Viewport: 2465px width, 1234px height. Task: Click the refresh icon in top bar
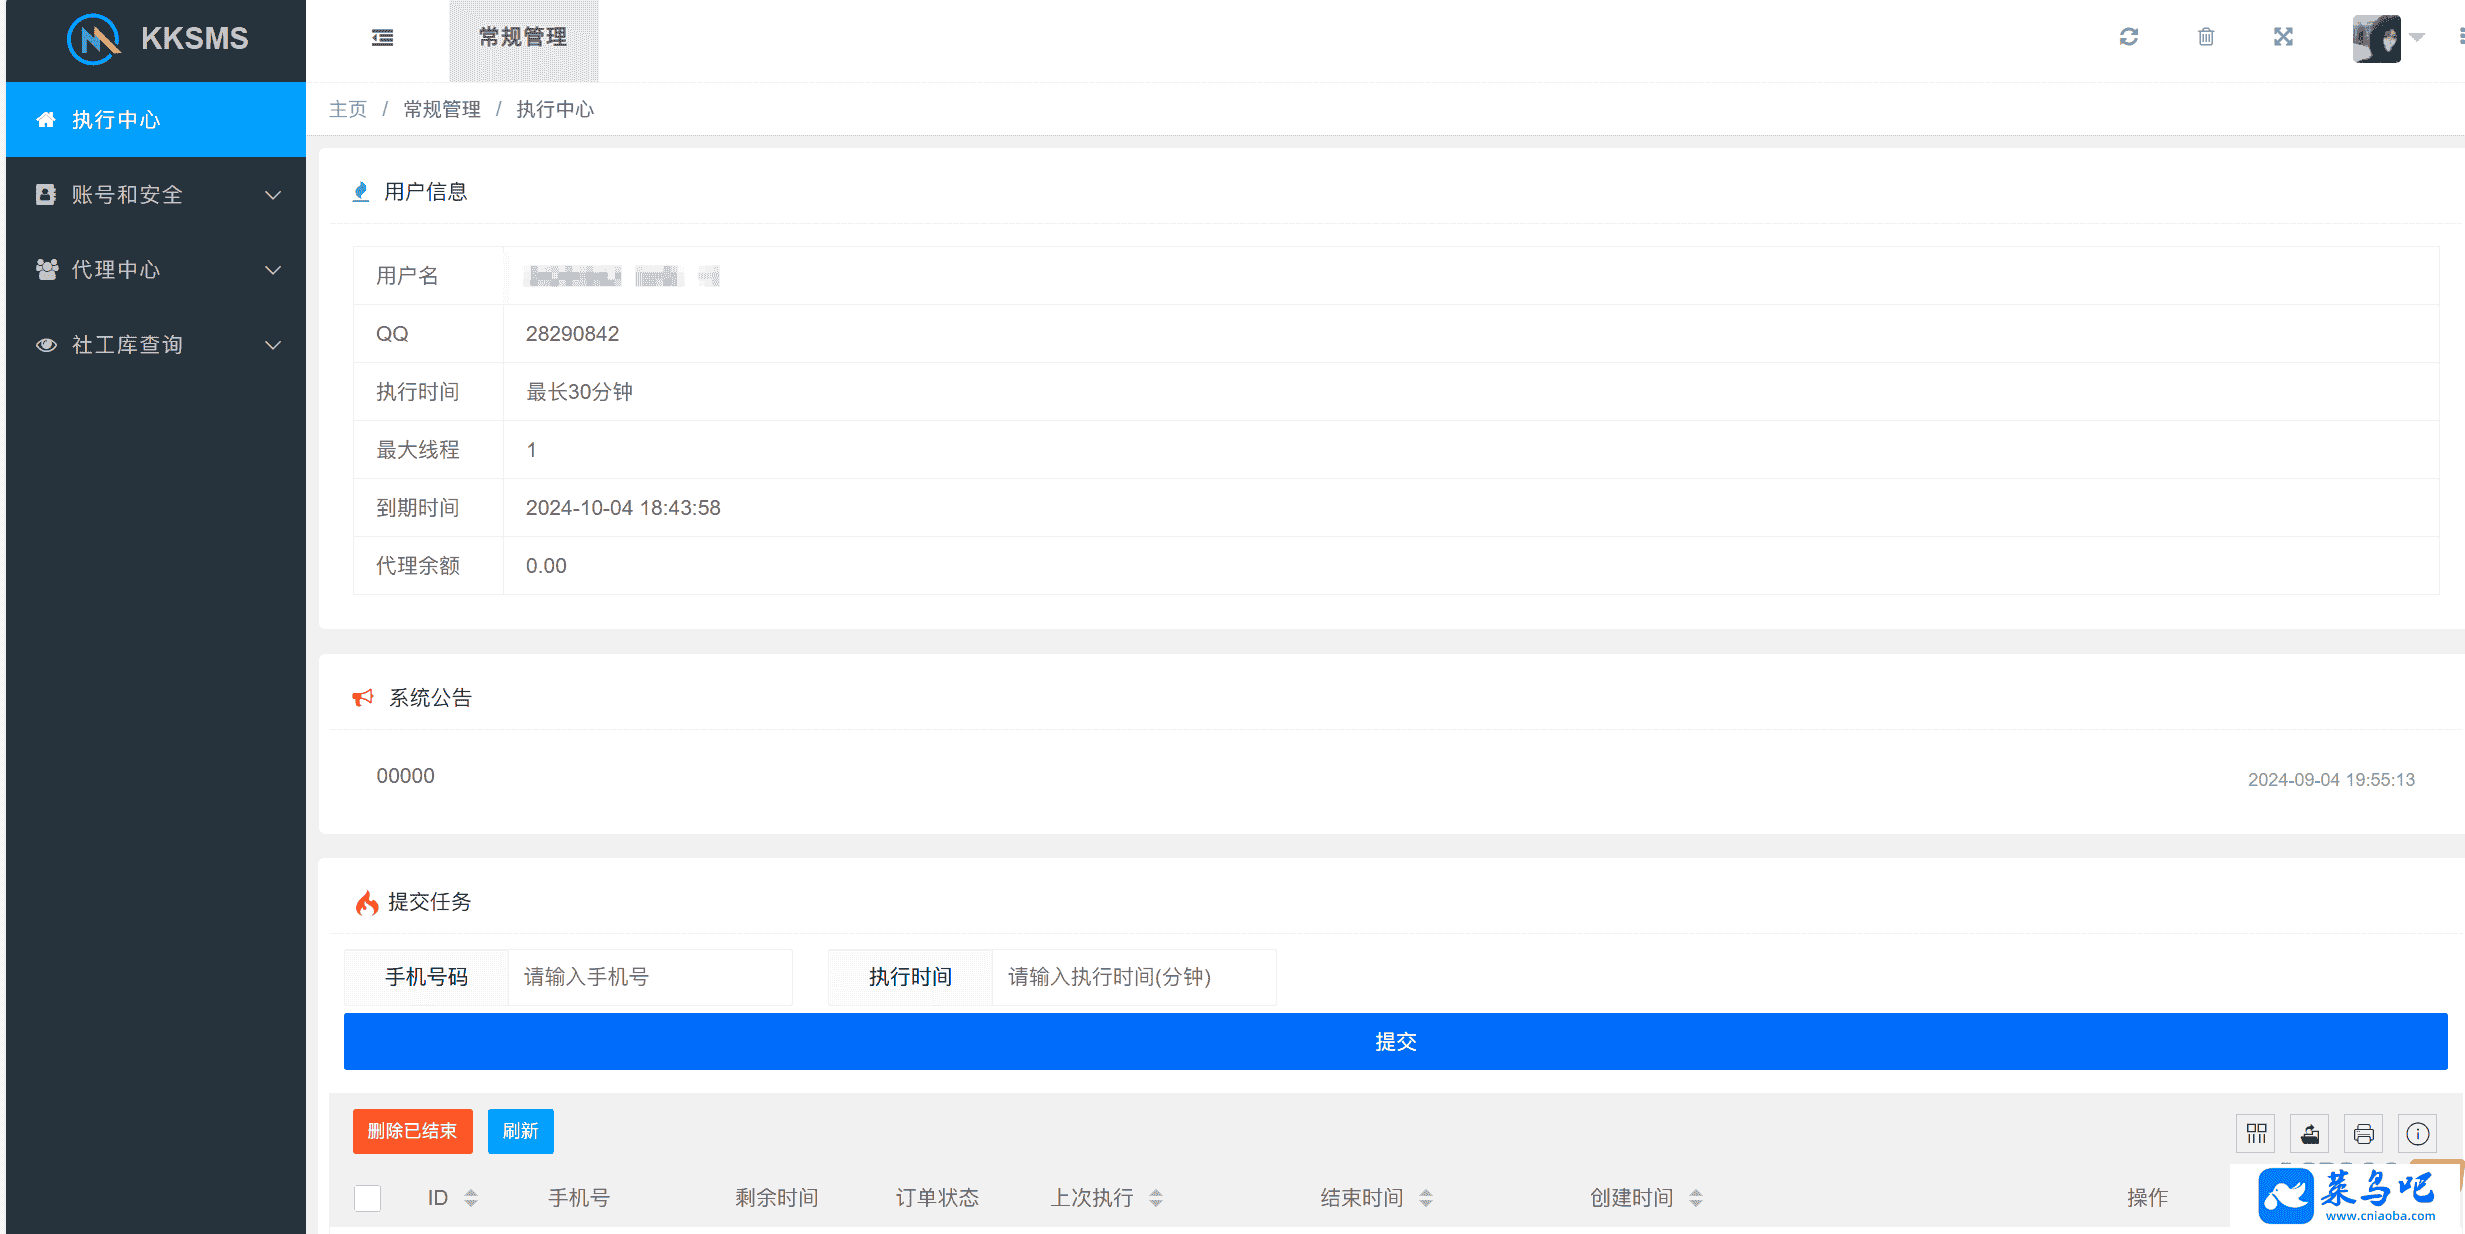(2128, 37)
